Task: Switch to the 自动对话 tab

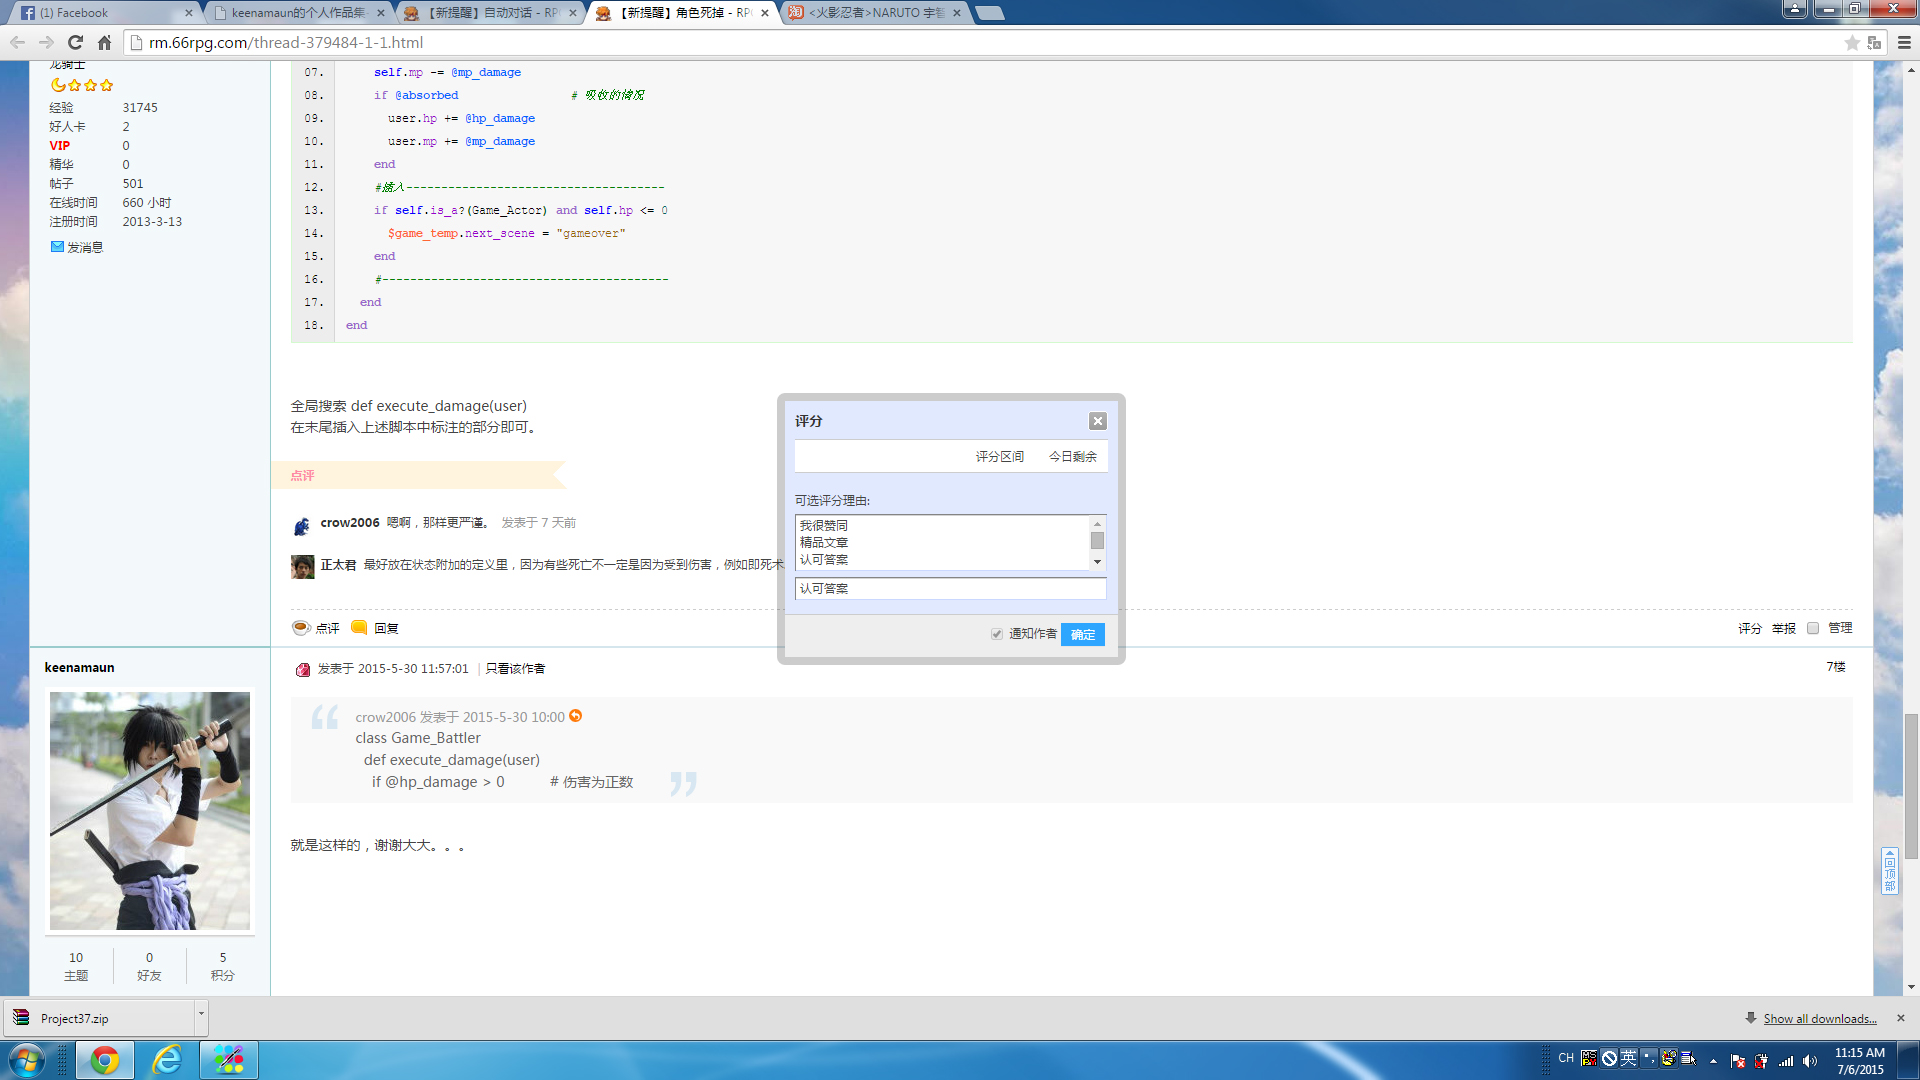Action: click(x=490, y=13)
